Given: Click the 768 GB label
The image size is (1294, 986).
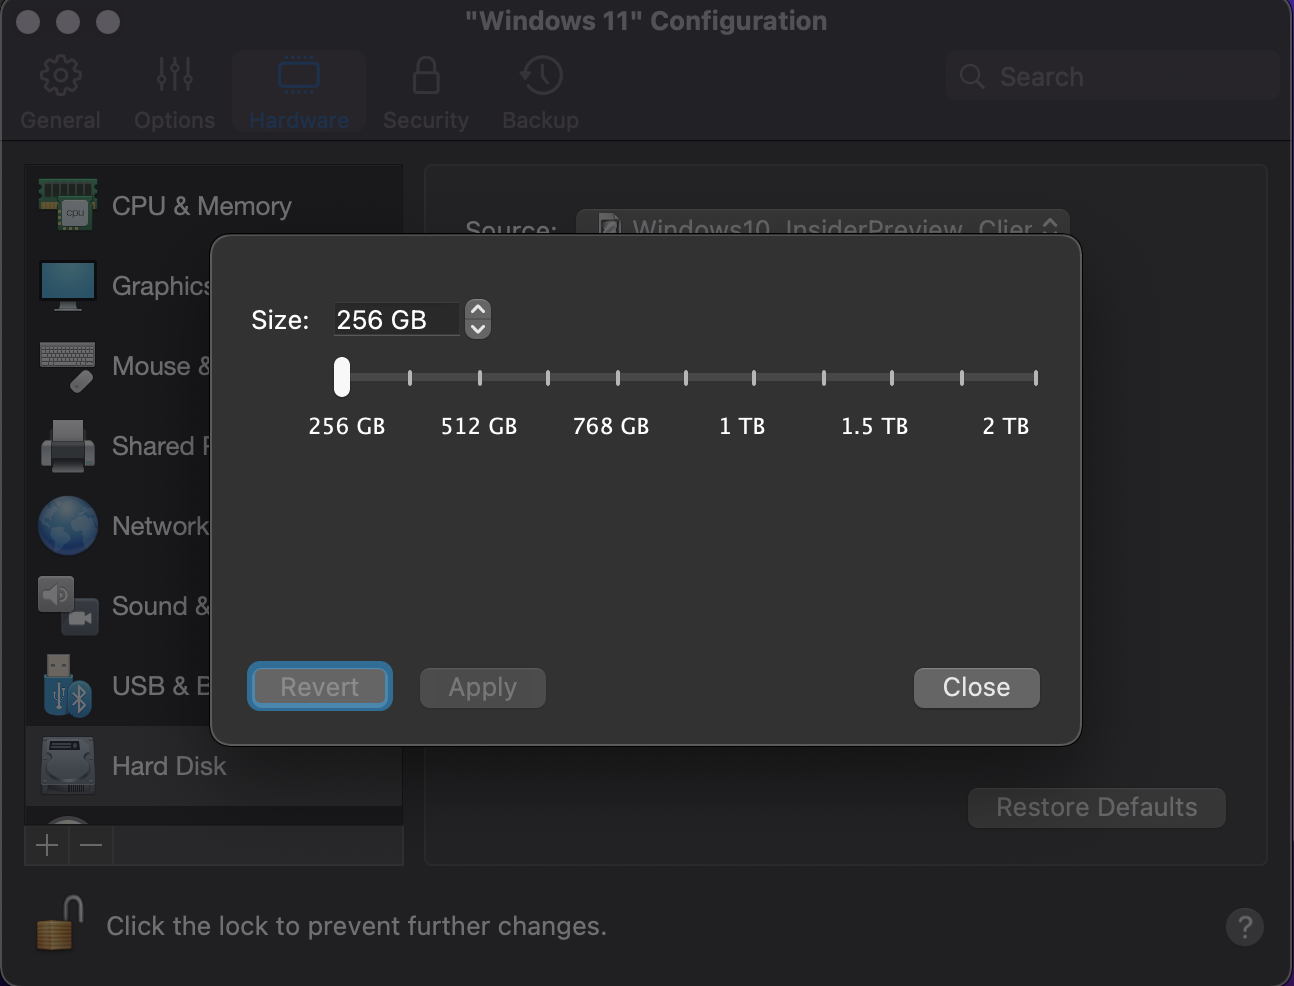Looking at the screenshot, I should click(611, 426).
